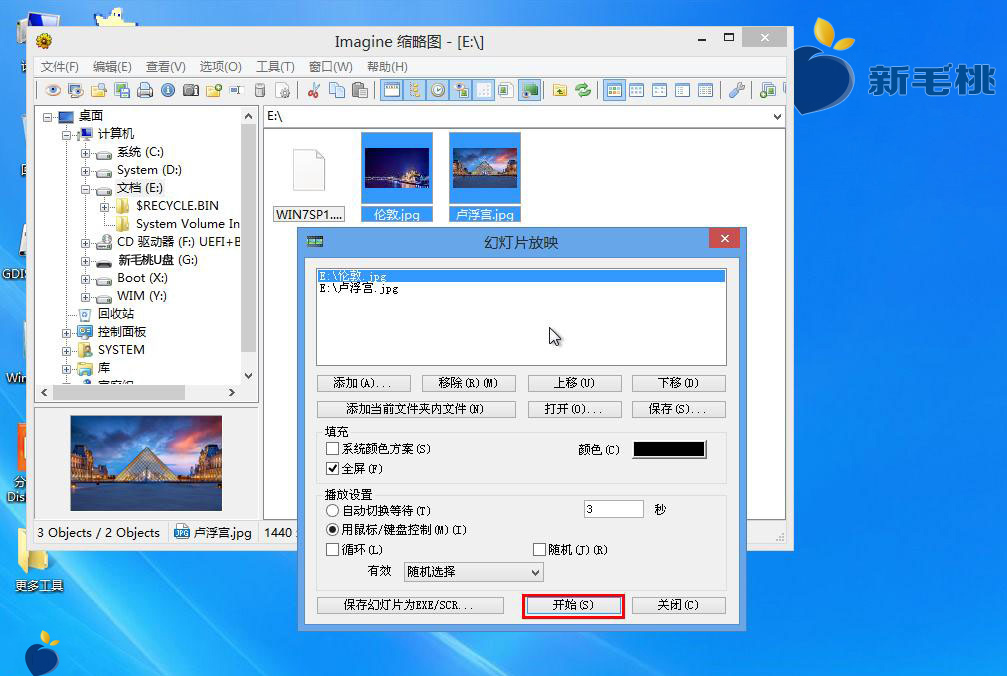
Task: Click the 添加(A)... button
Action: point(363,383)
